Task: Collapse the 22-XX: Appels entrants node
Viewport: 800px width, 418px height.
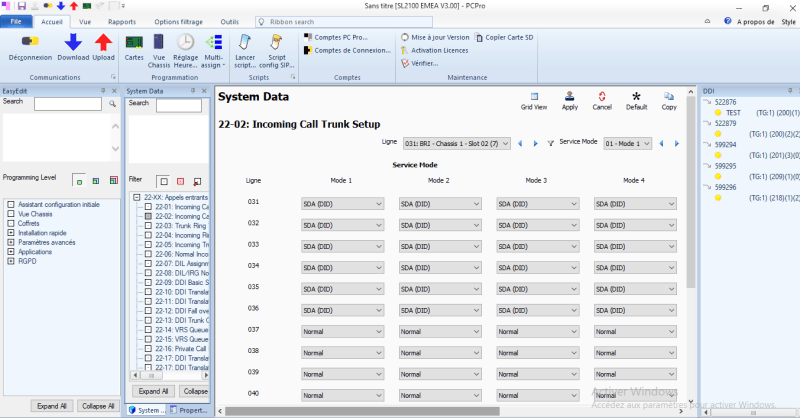Action: [137, 197]
